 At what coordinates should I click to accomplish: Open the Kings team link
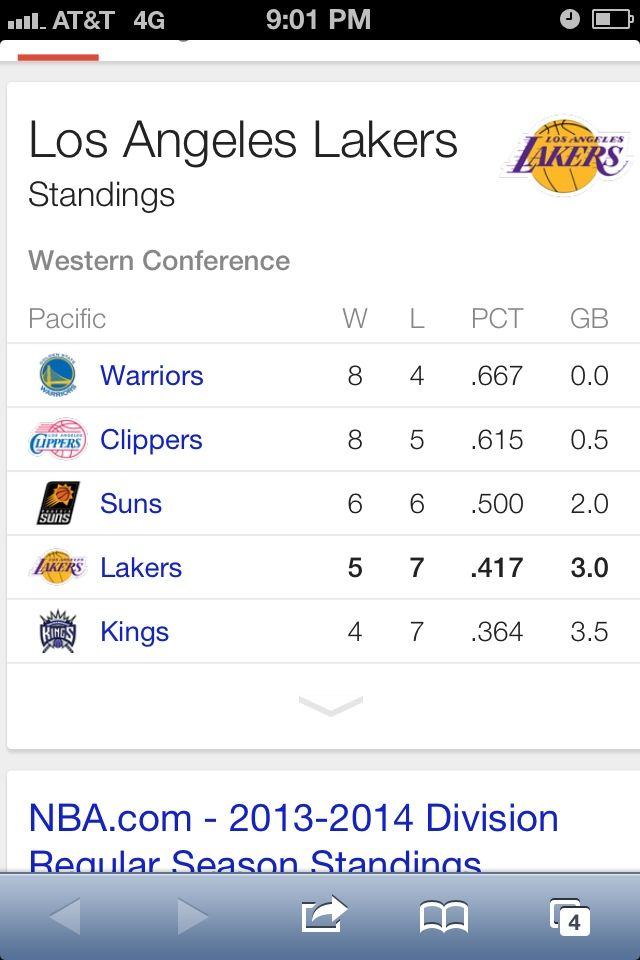point(134,632)
